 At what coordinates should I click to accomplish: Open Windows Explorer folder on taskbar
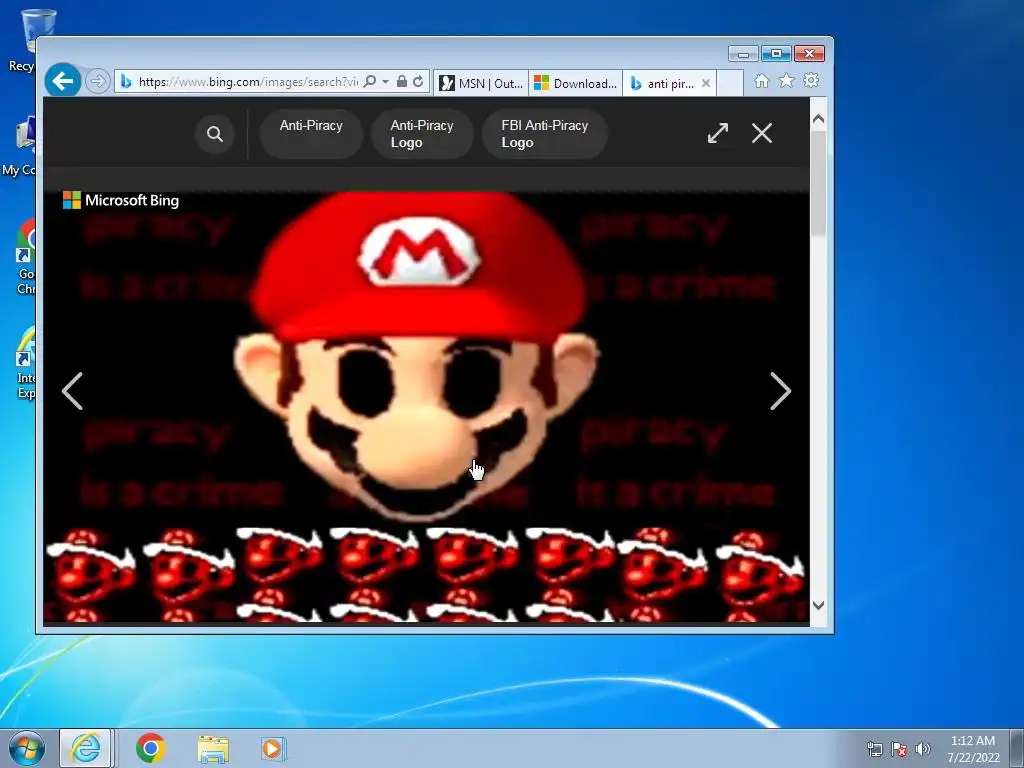click(213, 749)
